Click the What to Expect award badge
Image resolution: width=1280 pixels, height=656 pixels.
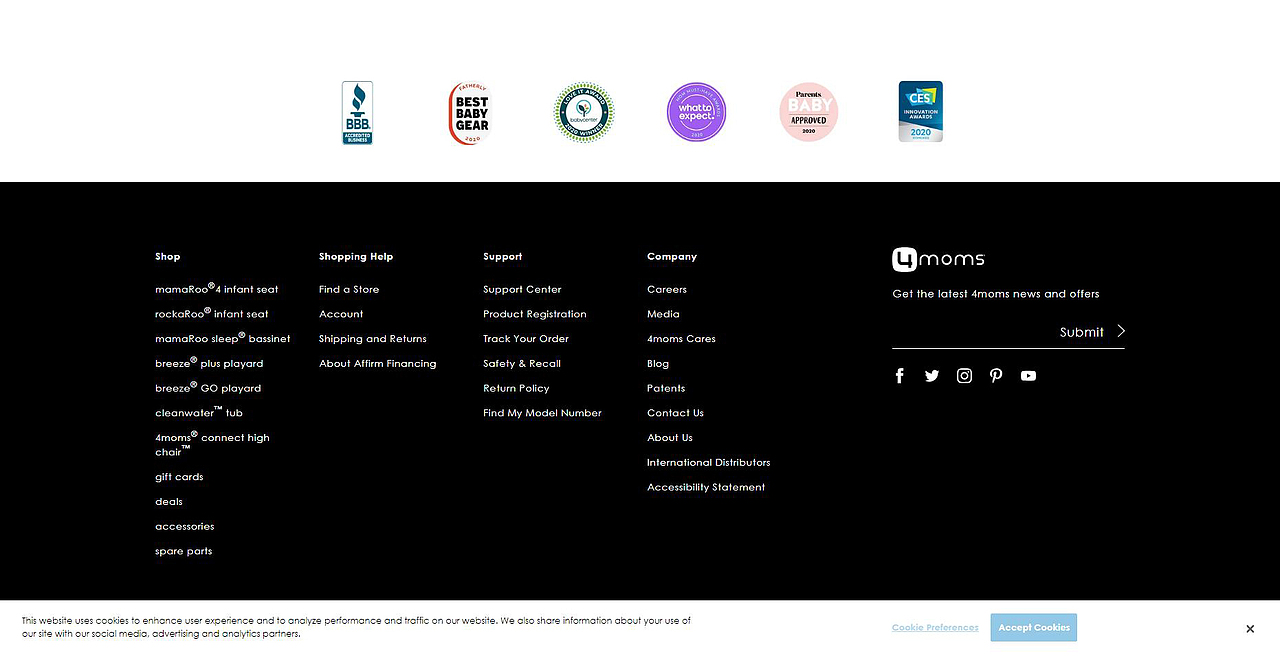pos(696,112)
